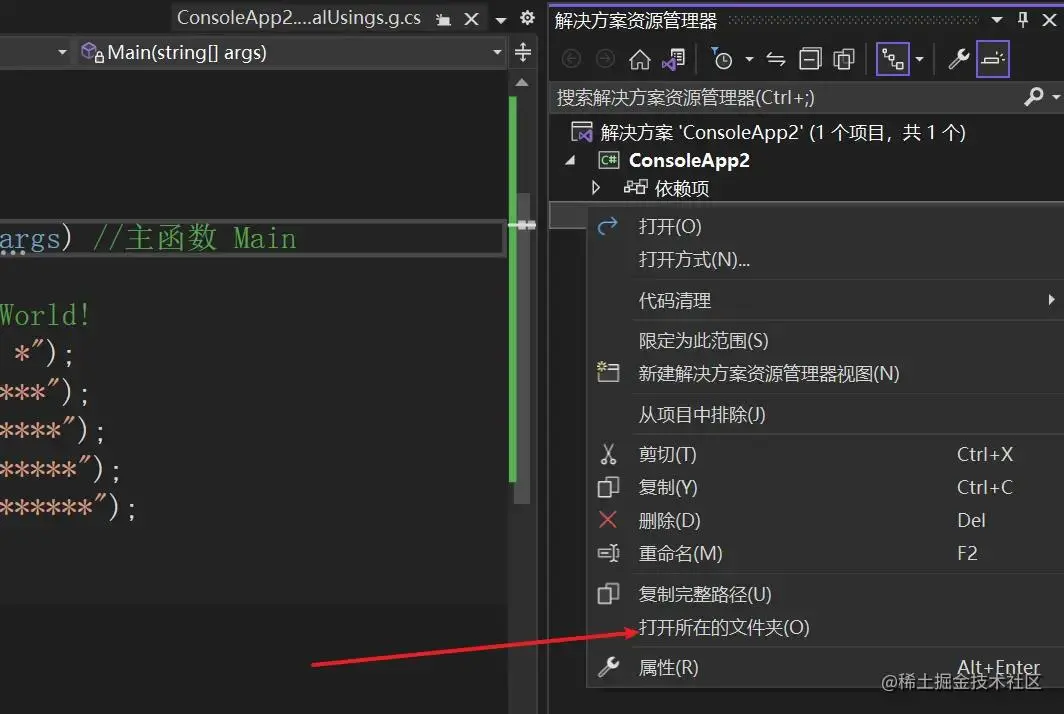Toggle keep-document-open icon on the tab
Image resolution: width=1064 pixels, height=714 pixels.
(x=441, y=17)
